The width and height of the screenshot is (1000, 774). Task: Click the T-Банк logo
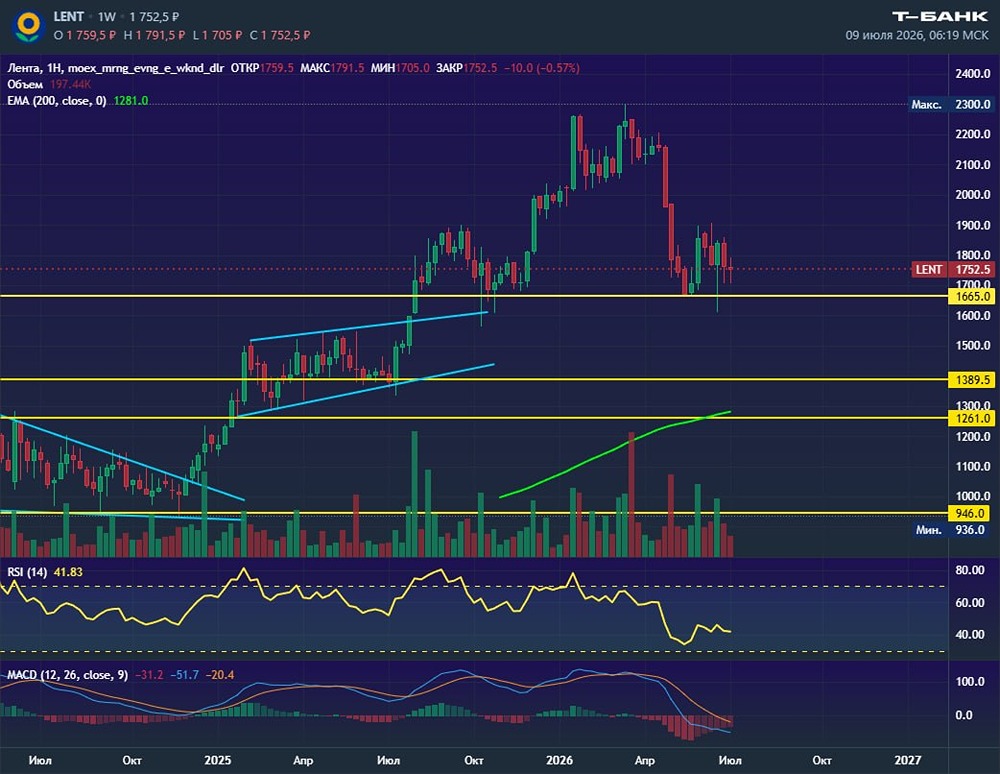(940, 16)
